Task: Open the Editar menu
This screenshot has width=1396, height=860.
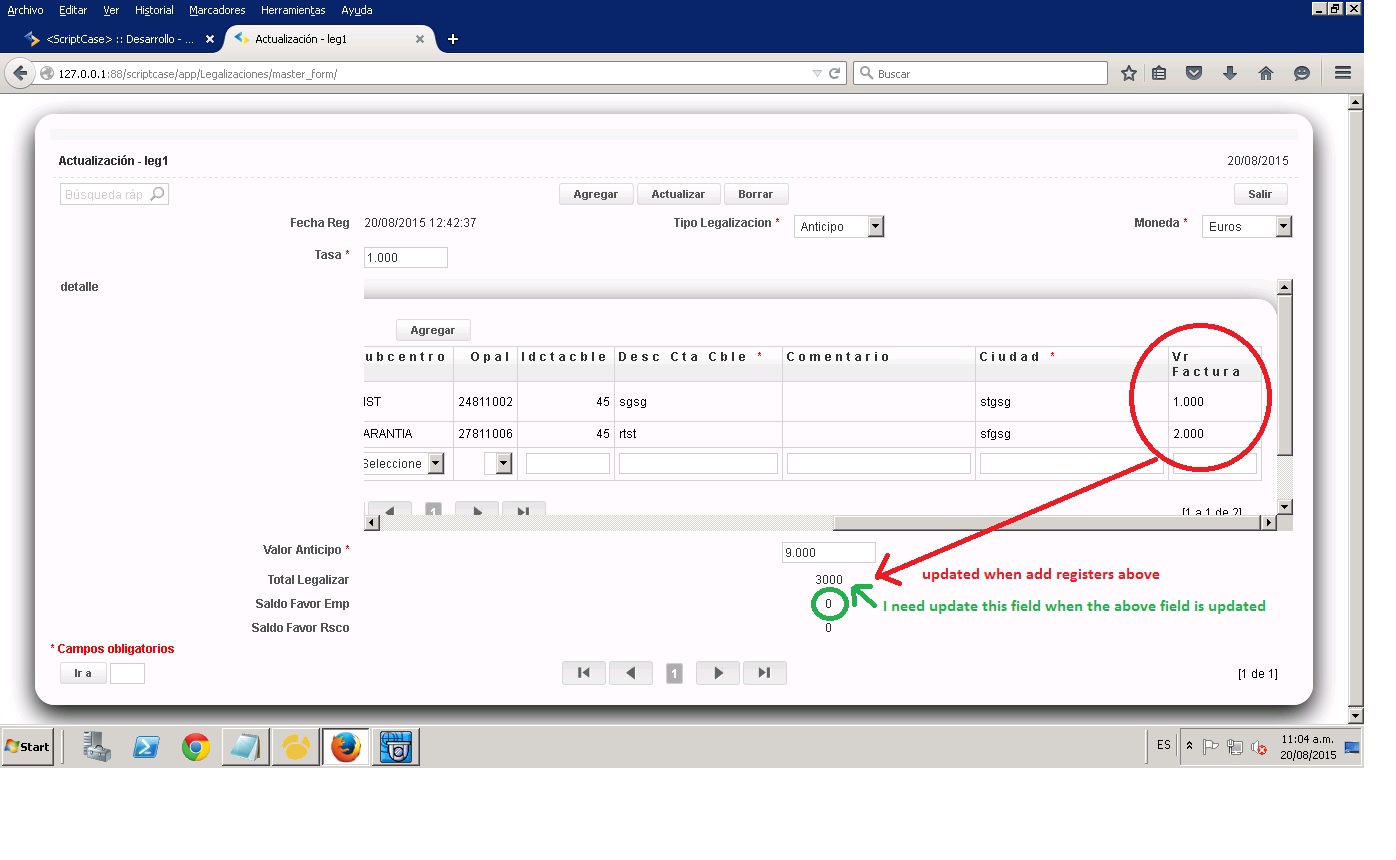Action: pos(72,10)
